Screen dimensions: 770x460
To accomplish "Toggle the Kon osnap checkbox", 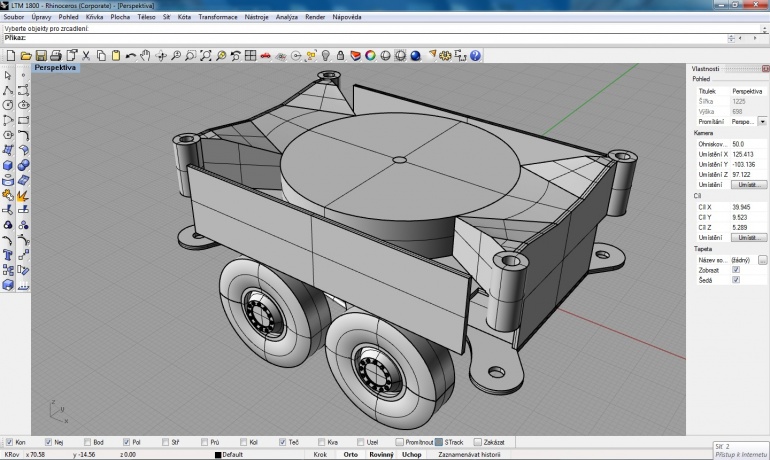I will [x=9, y=442].
